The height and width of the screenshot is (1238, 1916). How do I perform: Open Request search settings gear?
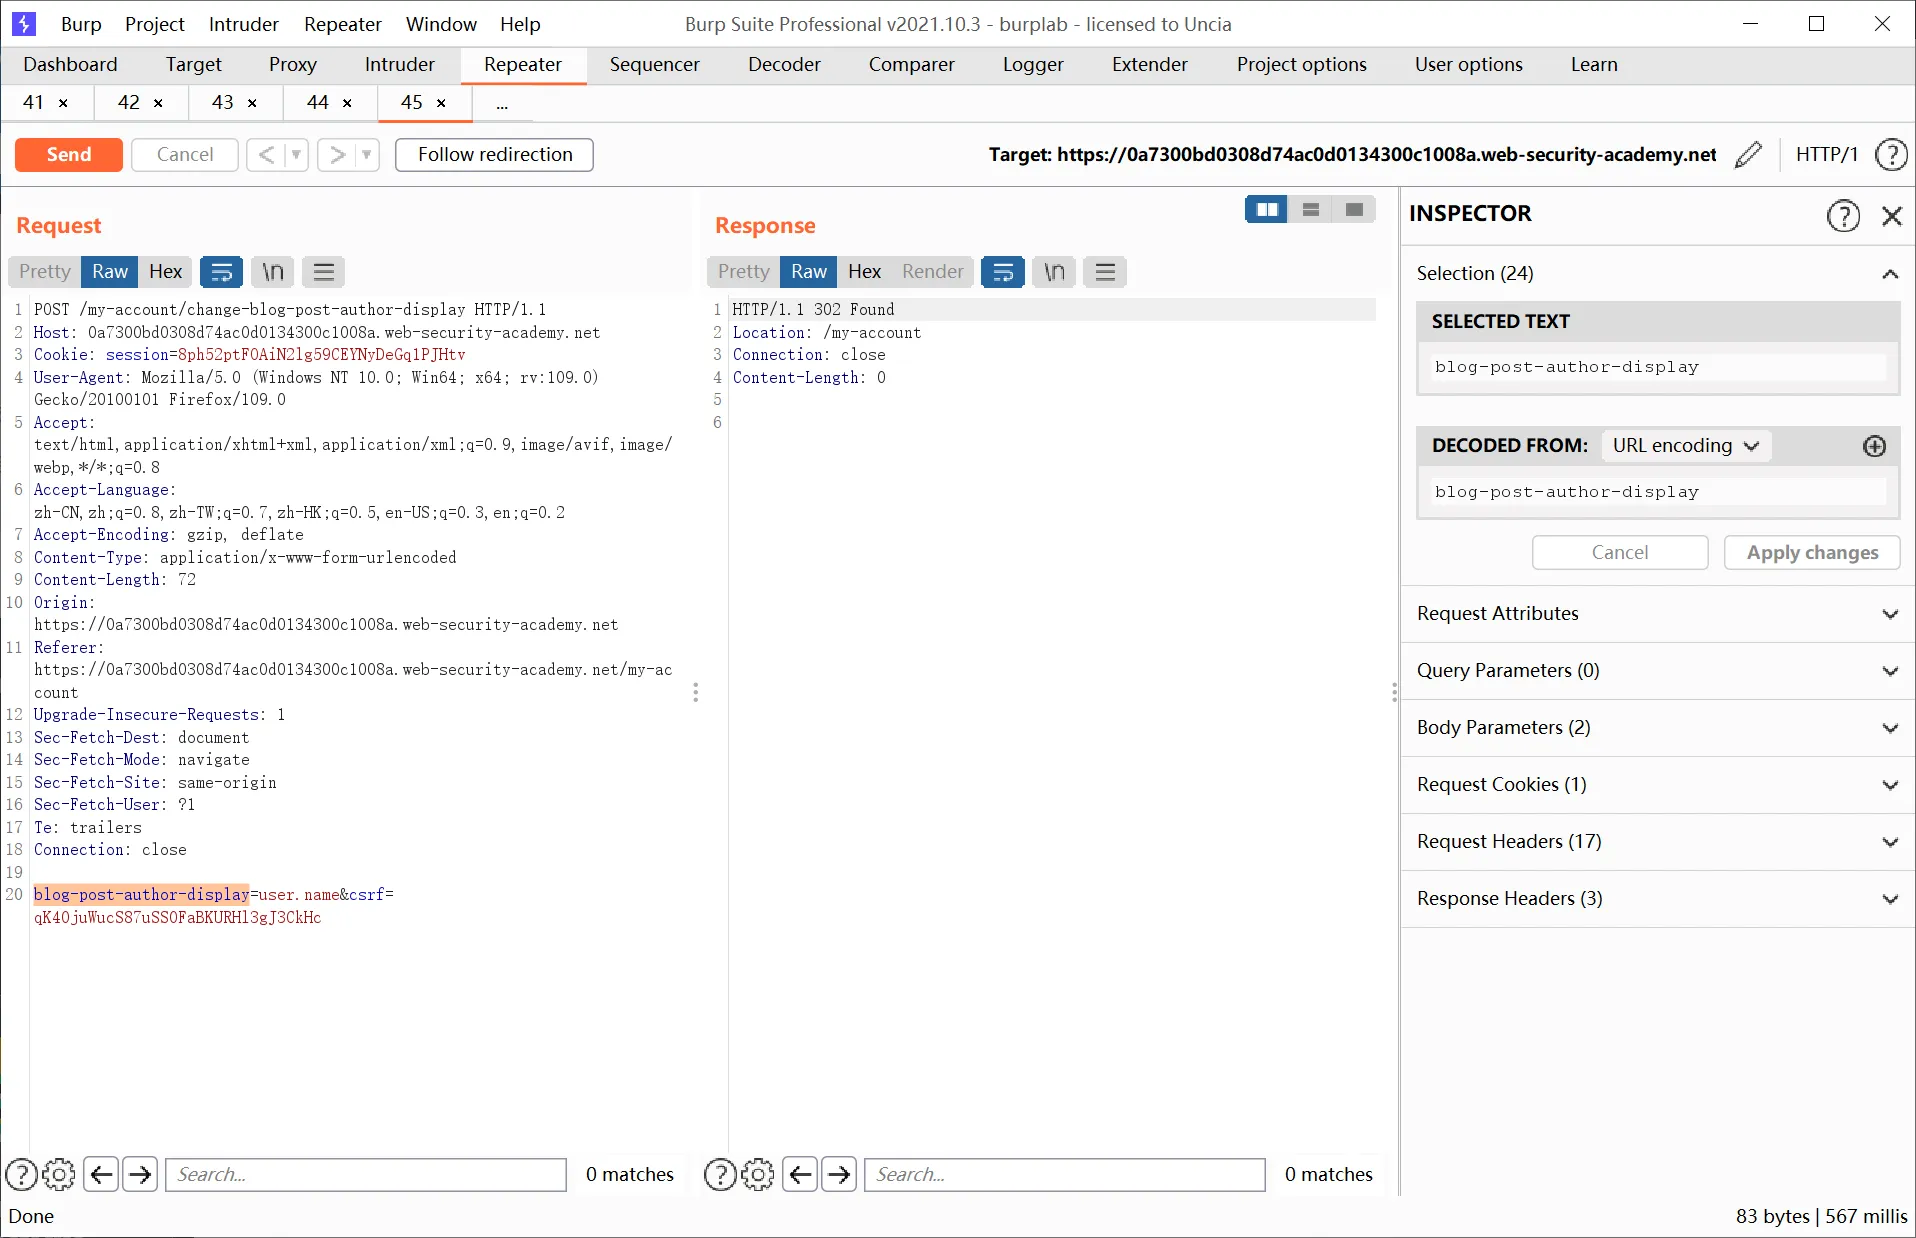tap(59, 1174)
